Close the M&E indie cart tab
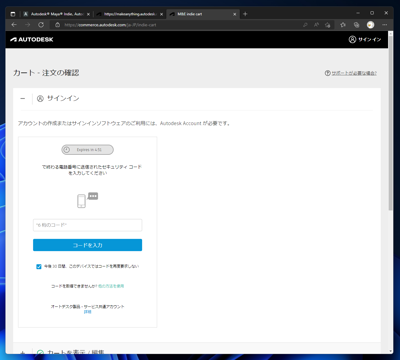The width and height of the screenshot is (400, 360). [235, 14]
